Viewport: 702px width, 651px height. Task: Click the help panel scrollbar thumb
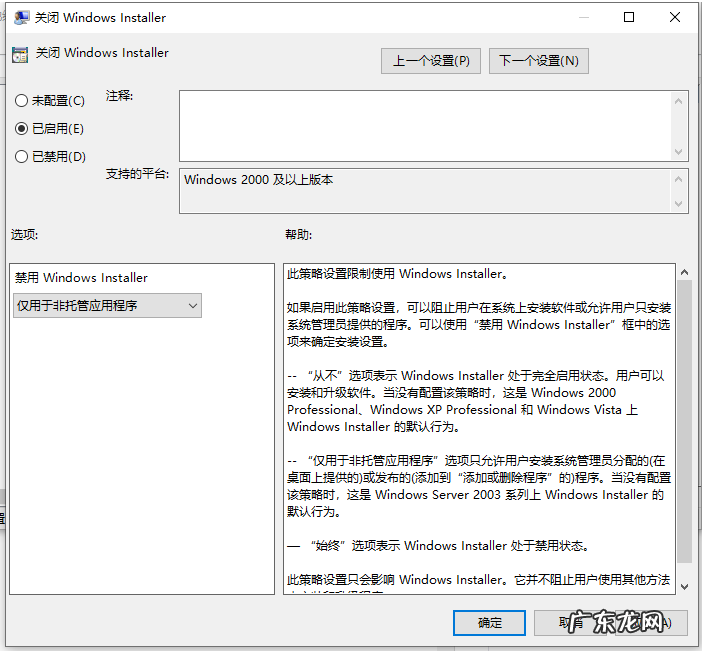point(684,421)
